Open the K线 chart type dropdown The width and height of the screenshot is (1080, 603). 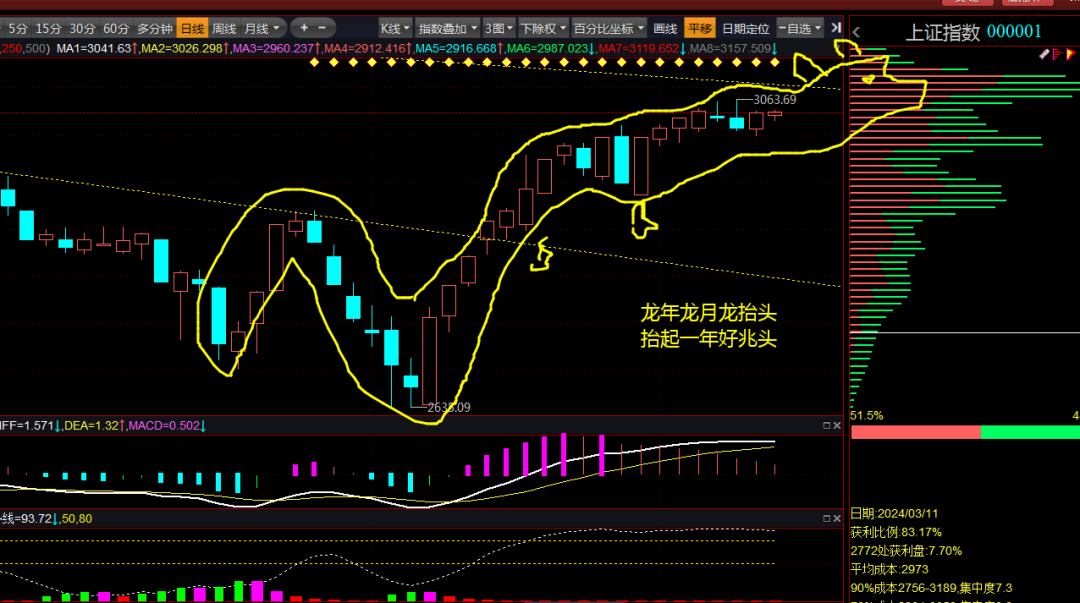coord(395,29)
